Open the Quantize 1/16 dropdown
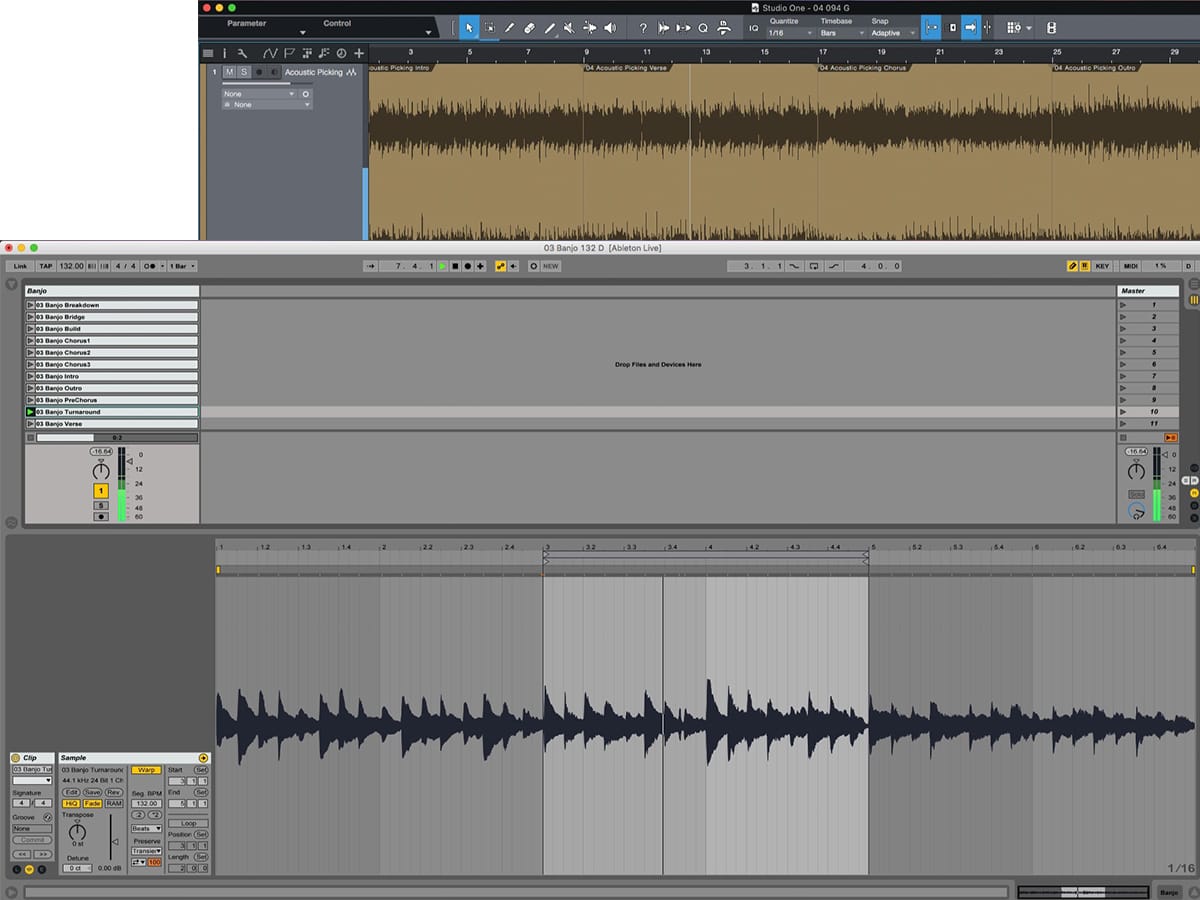The width and height of the screenshot is (1200, 900). (789, 33)
